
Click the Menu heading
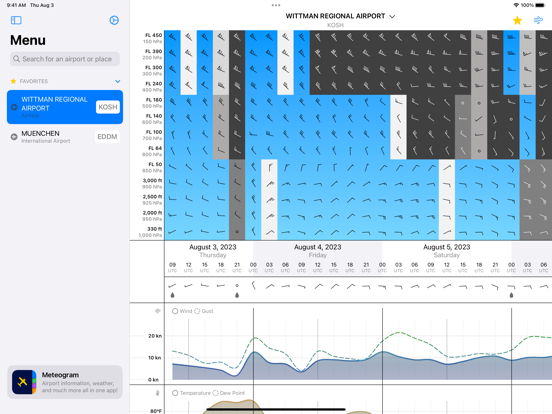click(x=28, y=40)
